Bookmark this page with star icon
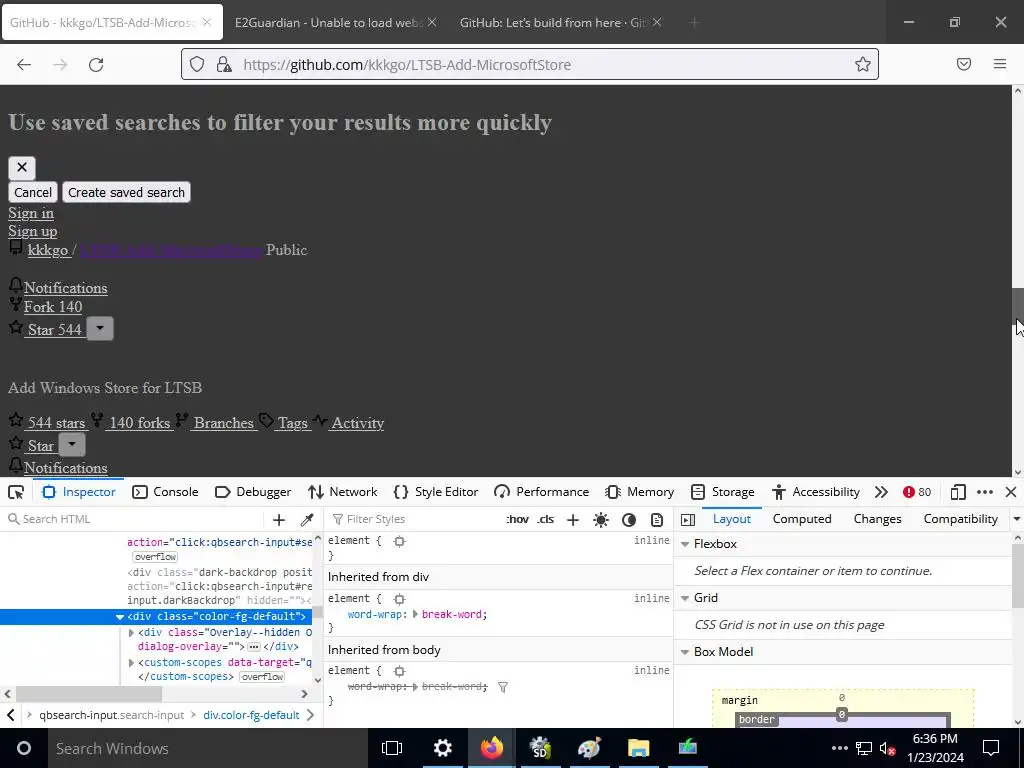Image resolution: width=1024 pixels, height=768 pixels. 863,64
